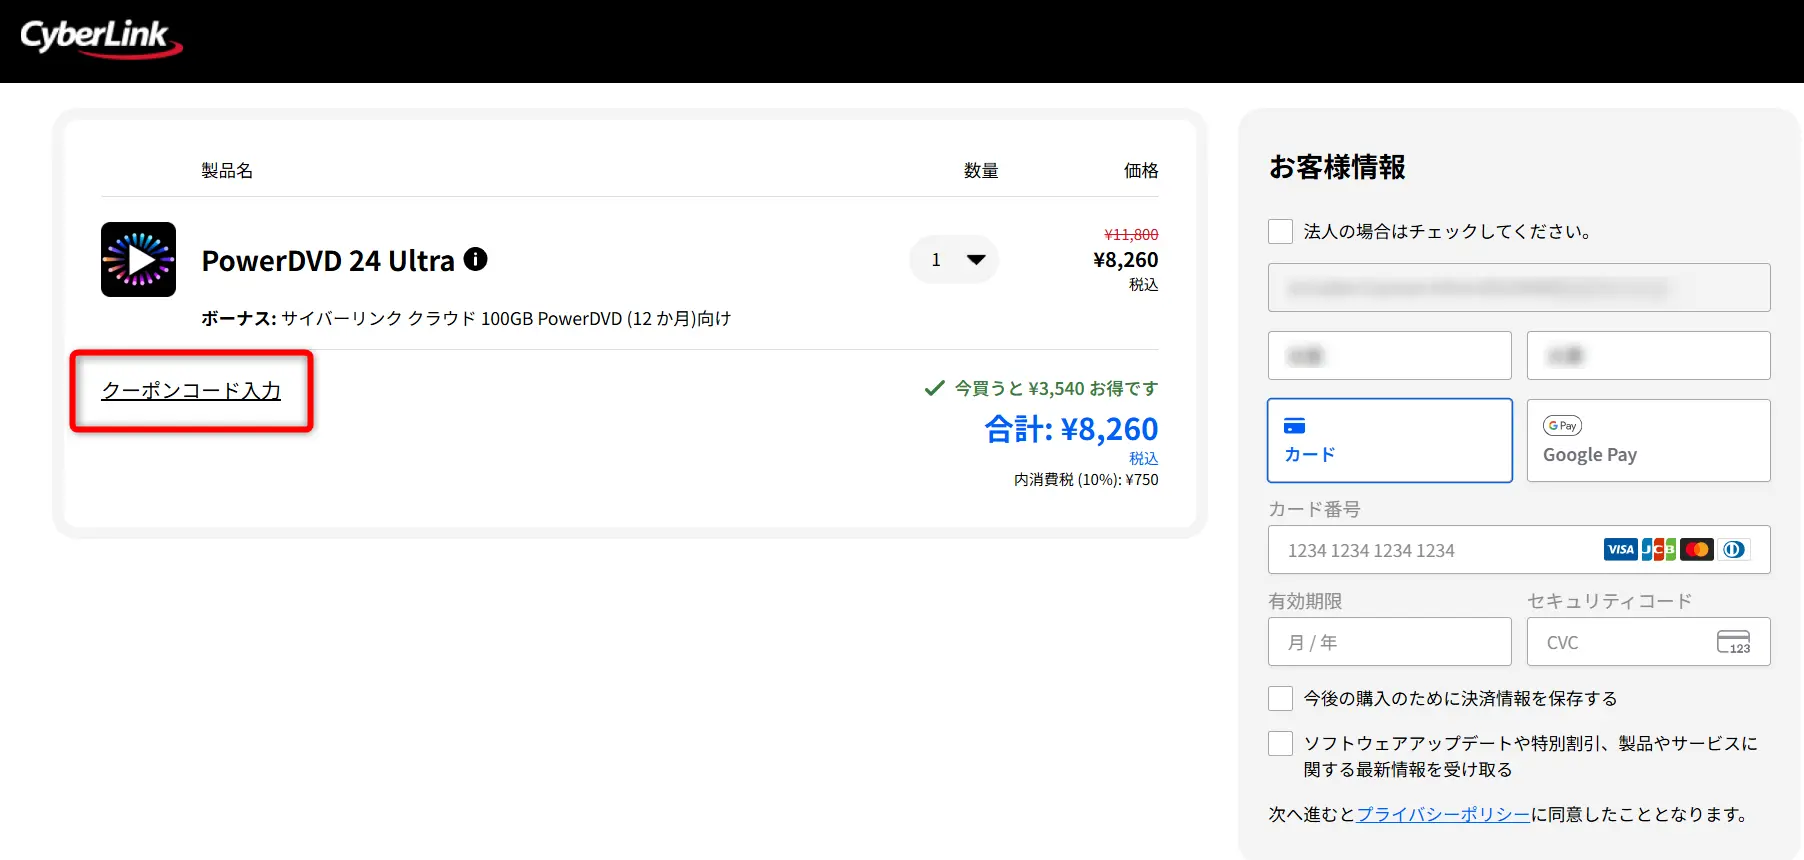Viewport: 1804px width, 860px height.
Task: Click the 税込 link under the total
Action: pyautogui.click(x=1144, y=458)
